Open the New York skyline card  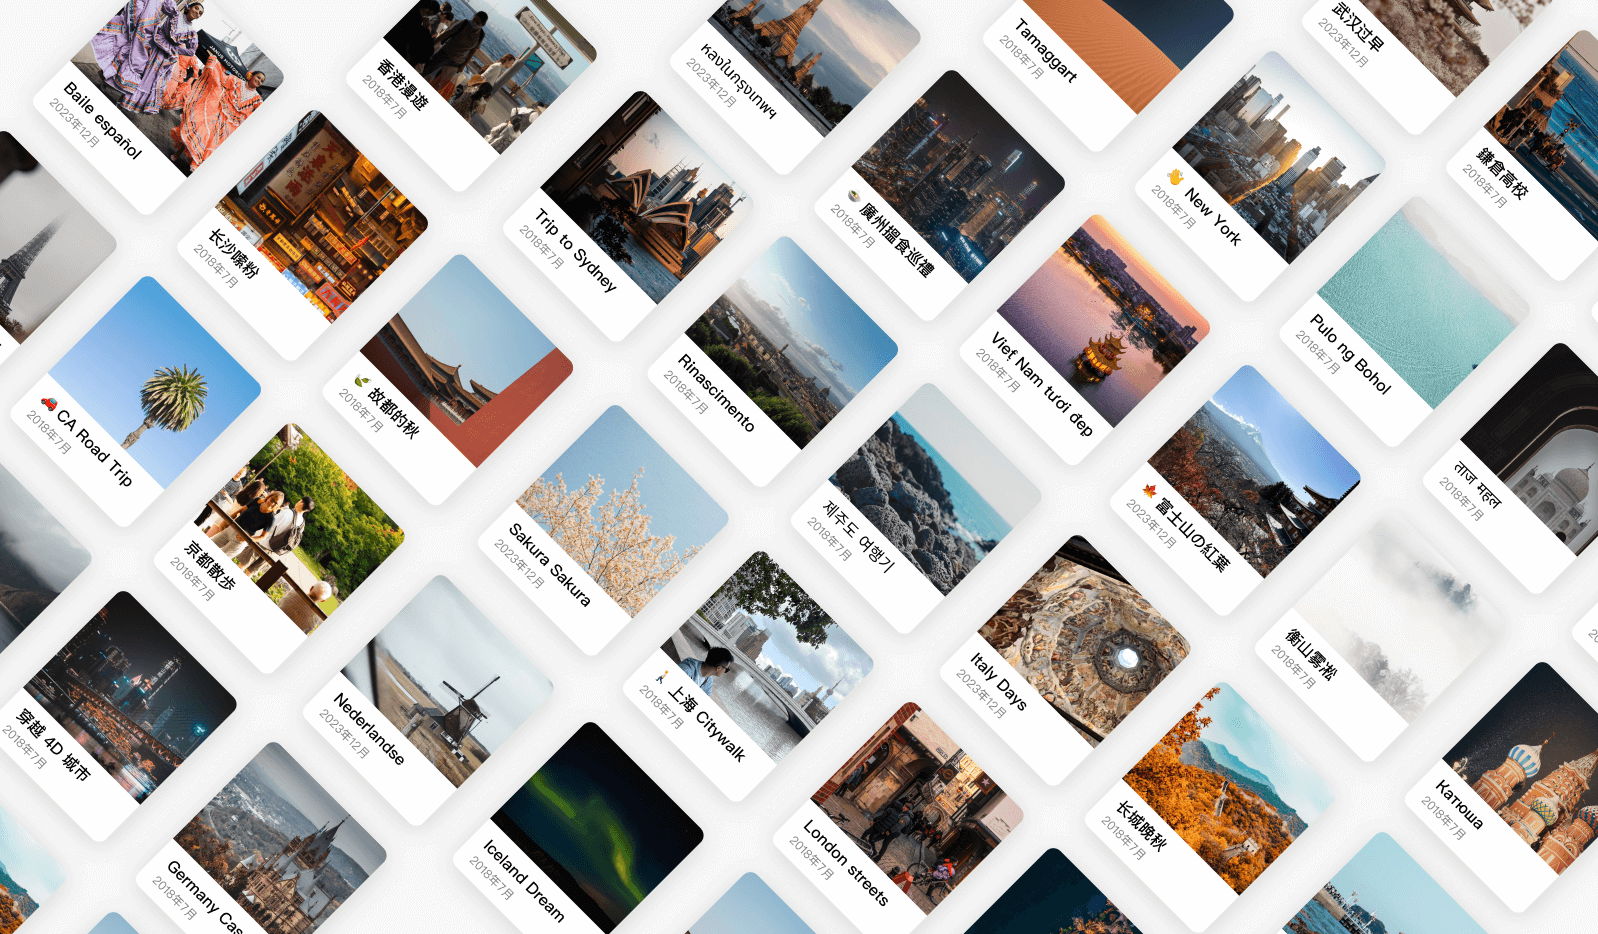(x=1260, y=176)
